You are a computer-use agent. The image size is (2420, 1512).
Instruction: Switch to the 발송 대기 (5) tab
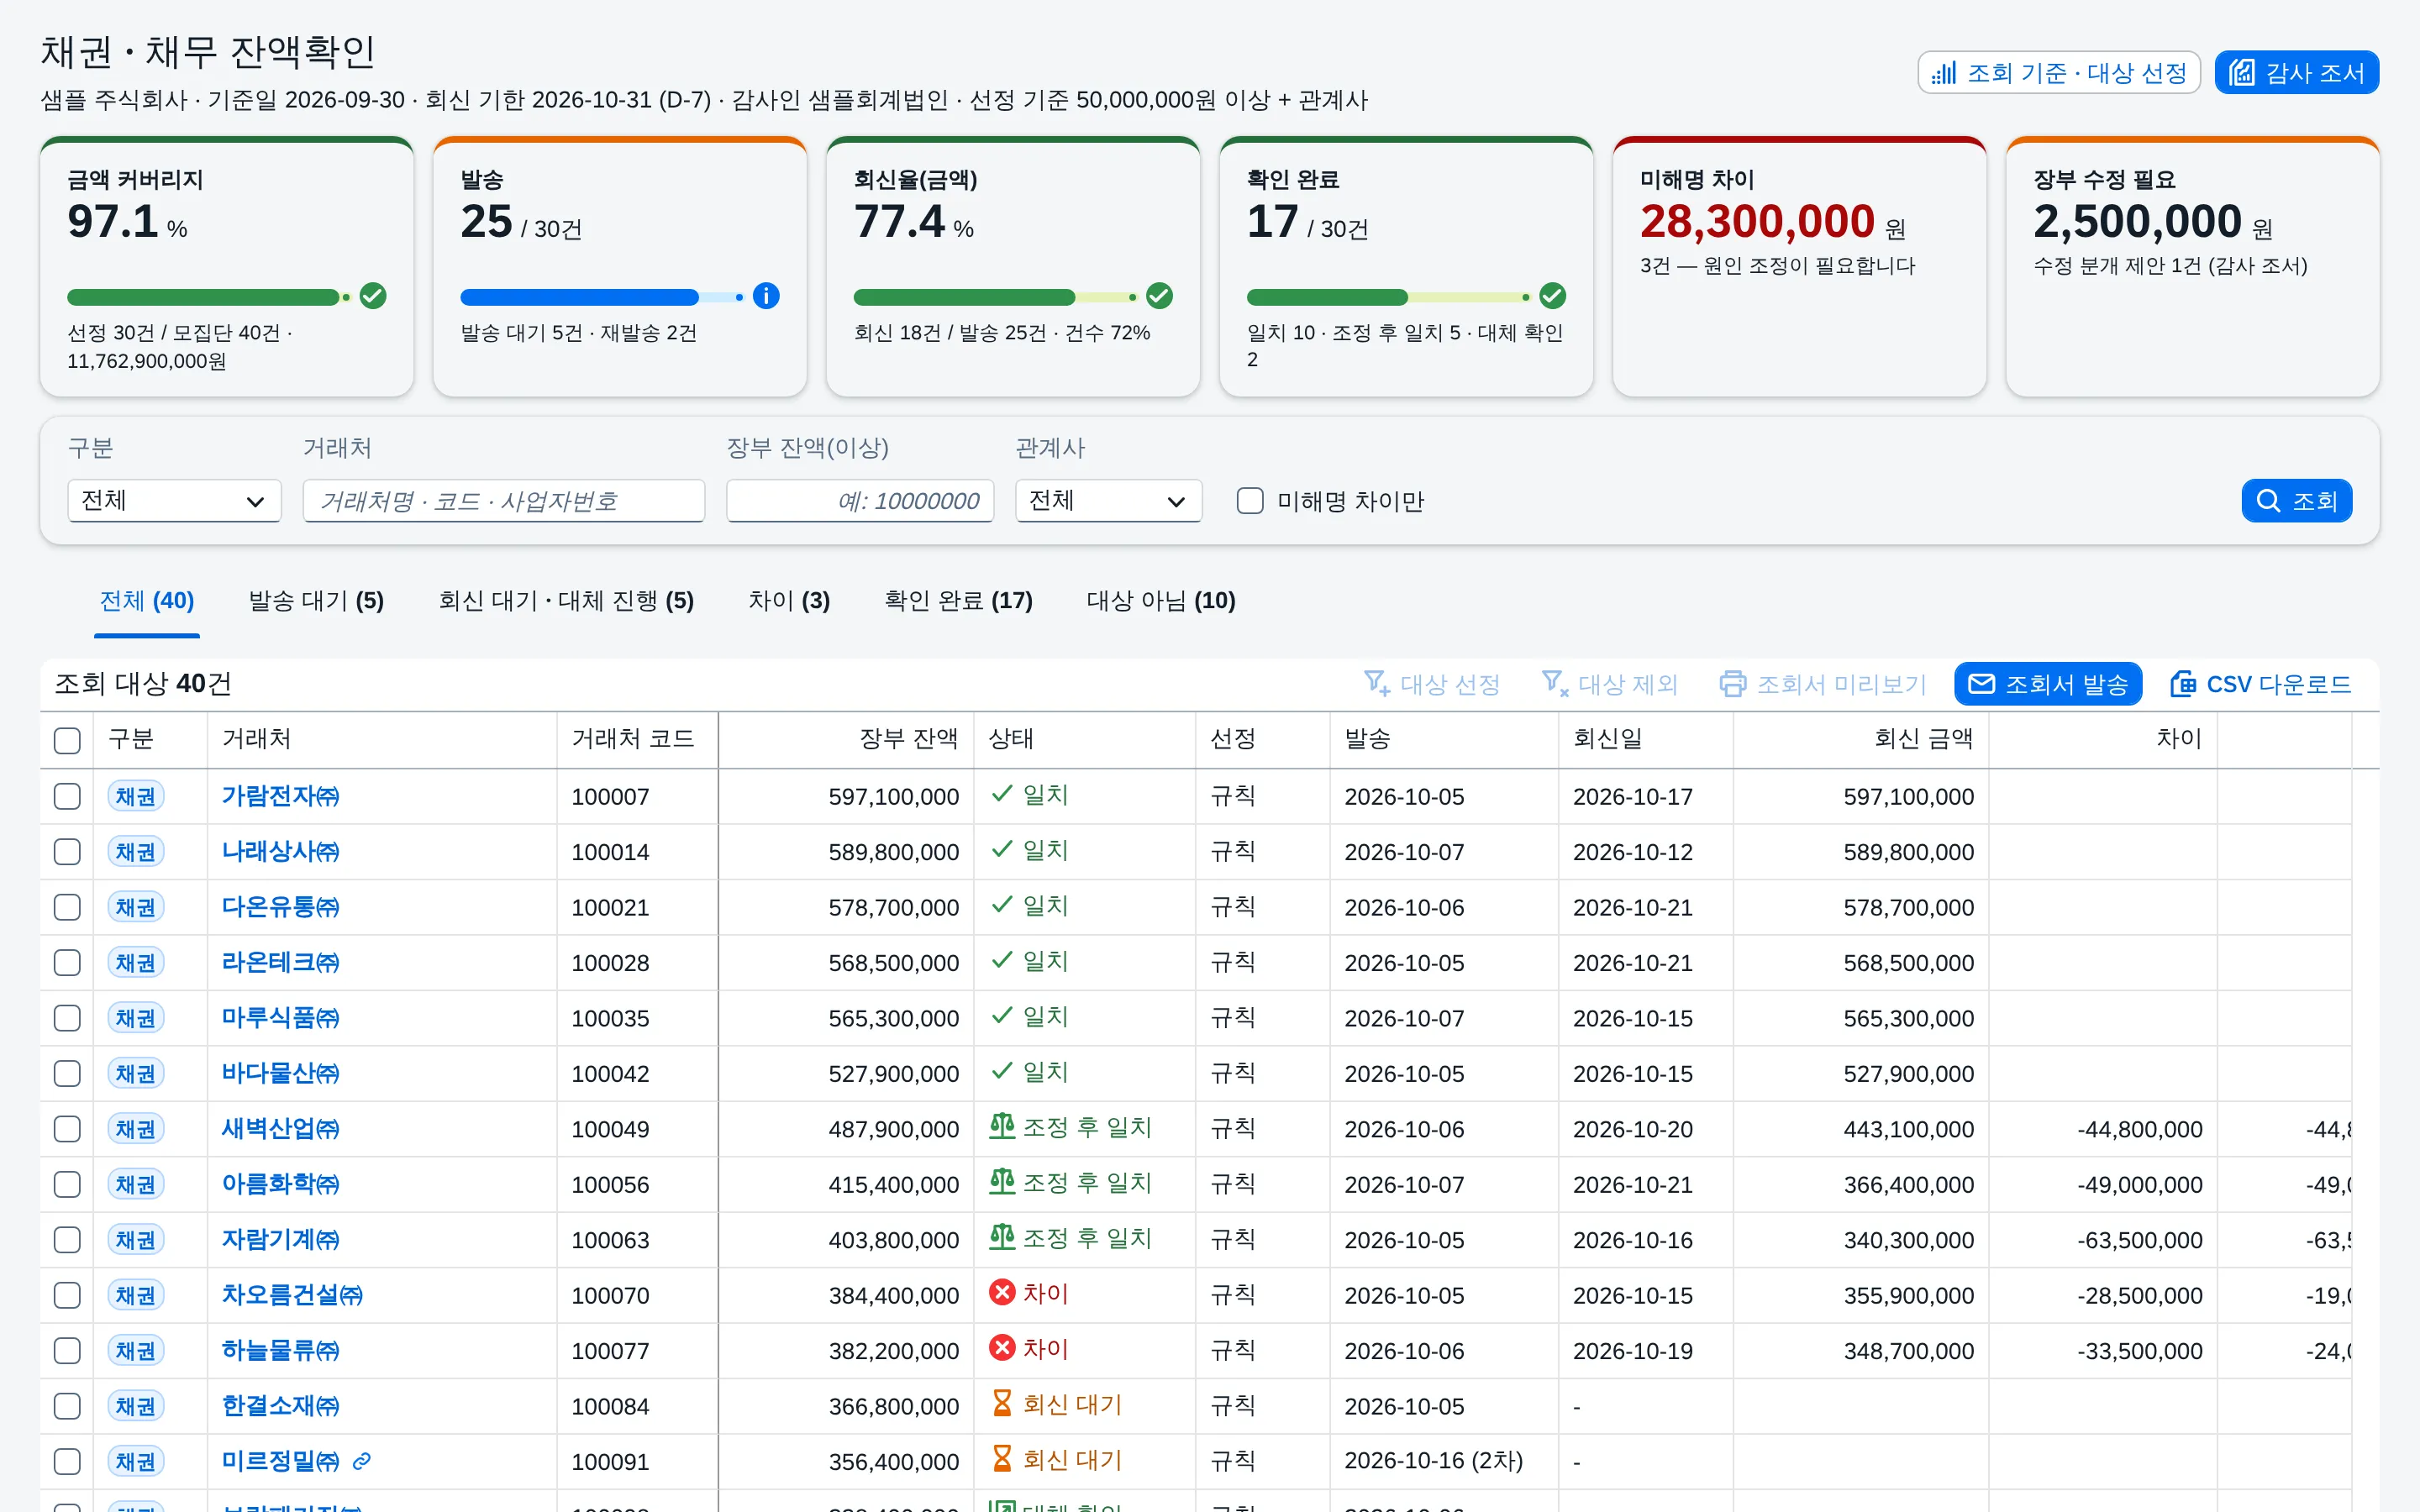[316, 601]
